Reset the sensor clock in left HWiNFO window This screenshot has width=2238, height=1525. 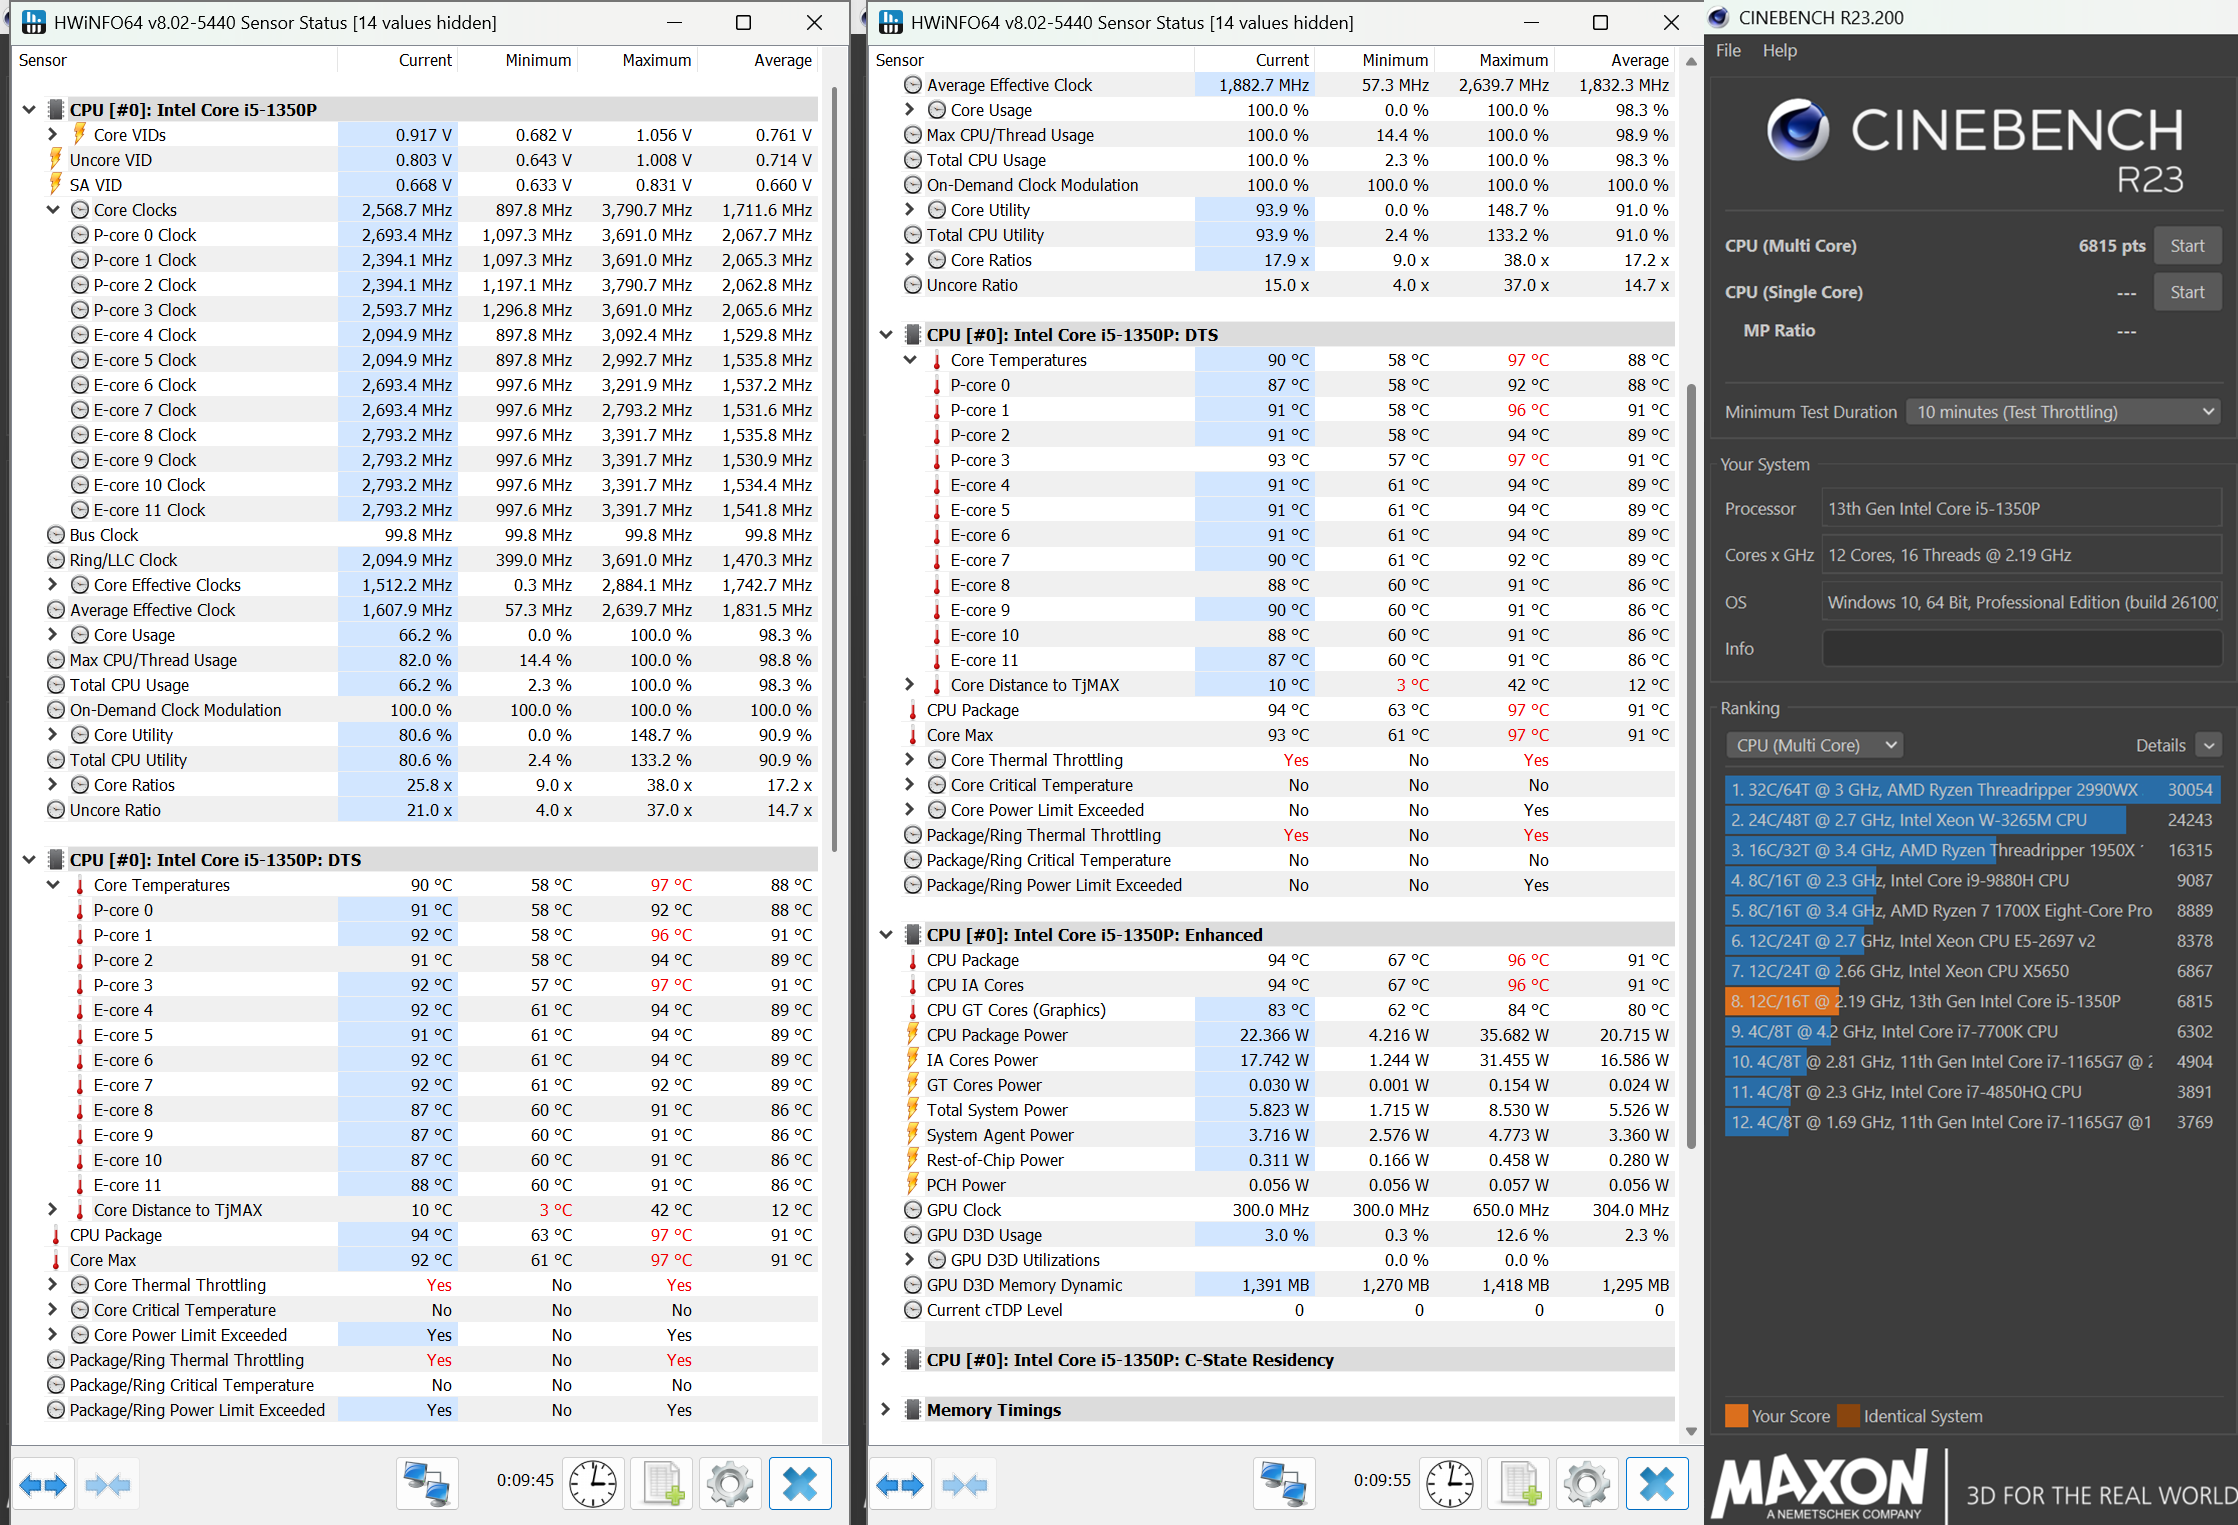[x=593, y=1483]
